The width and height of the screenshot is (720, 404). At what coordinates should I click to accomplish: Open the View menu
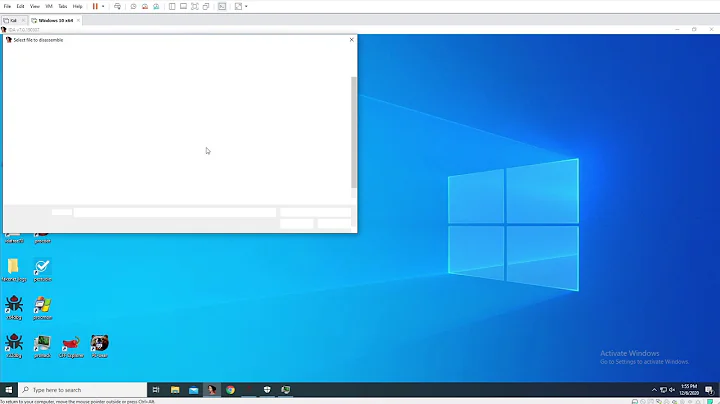click(34, 6)
